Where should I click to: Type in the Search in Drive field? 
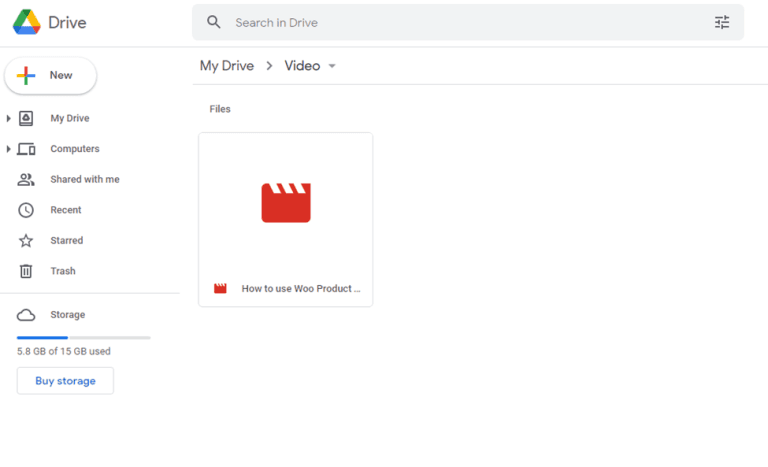point(460,22)
